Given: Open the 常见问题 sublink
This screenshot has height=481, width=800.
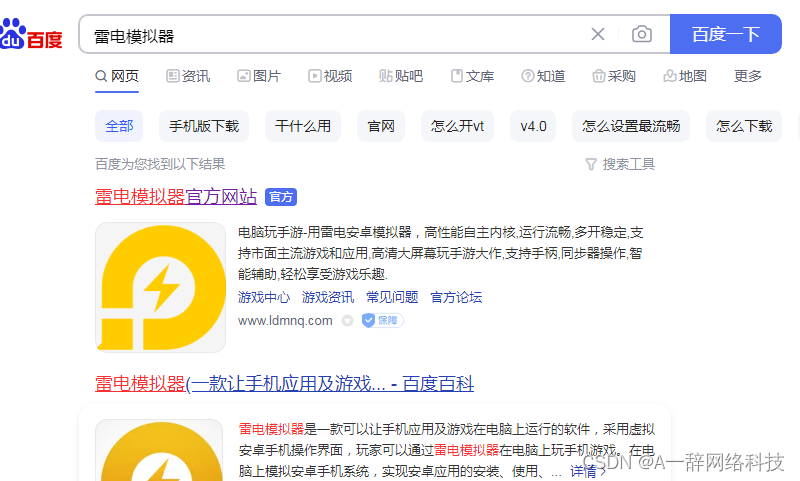Looking at the screenshot, I should coord(392,297).
